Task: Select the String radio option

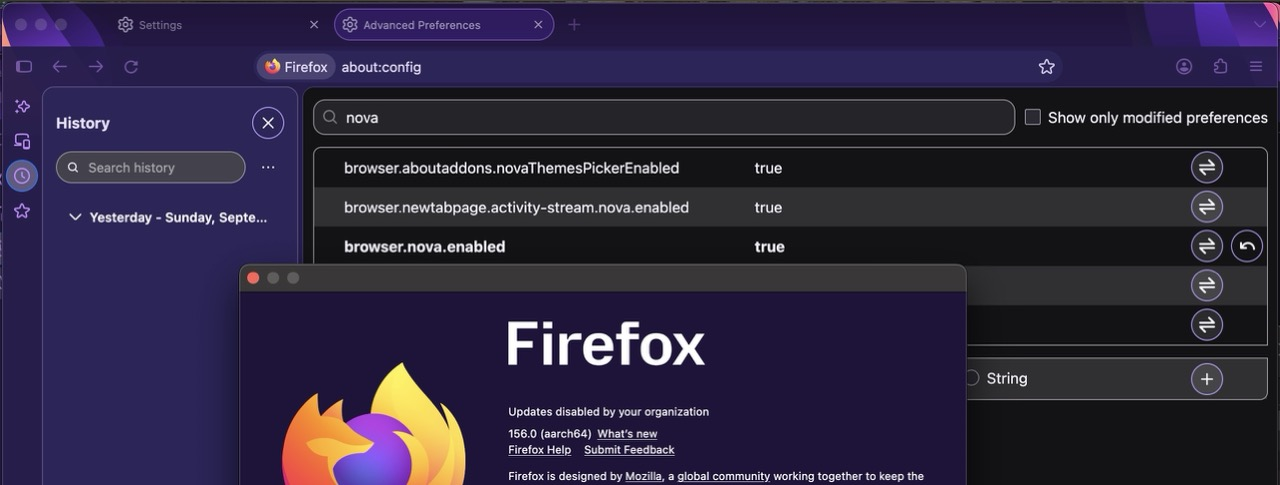Action: [972, 378]
